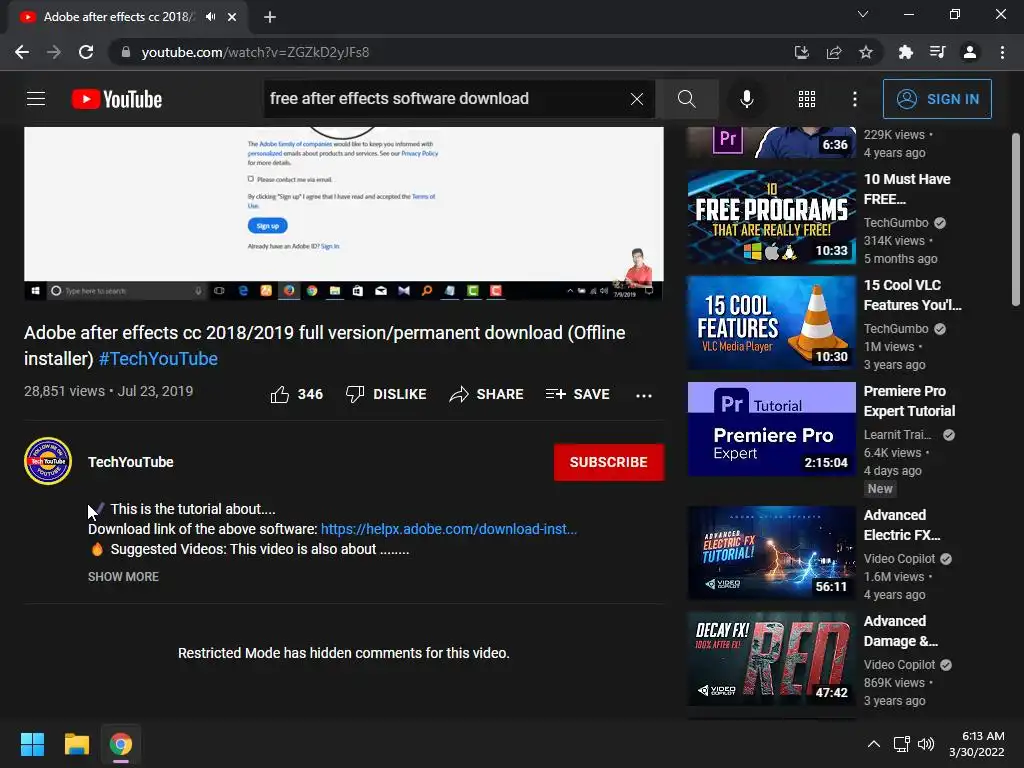The height and width of the screenshot is (768, 1024).
Task: Open Chrome three-dot menu
Action: [x=1002, y=52]
